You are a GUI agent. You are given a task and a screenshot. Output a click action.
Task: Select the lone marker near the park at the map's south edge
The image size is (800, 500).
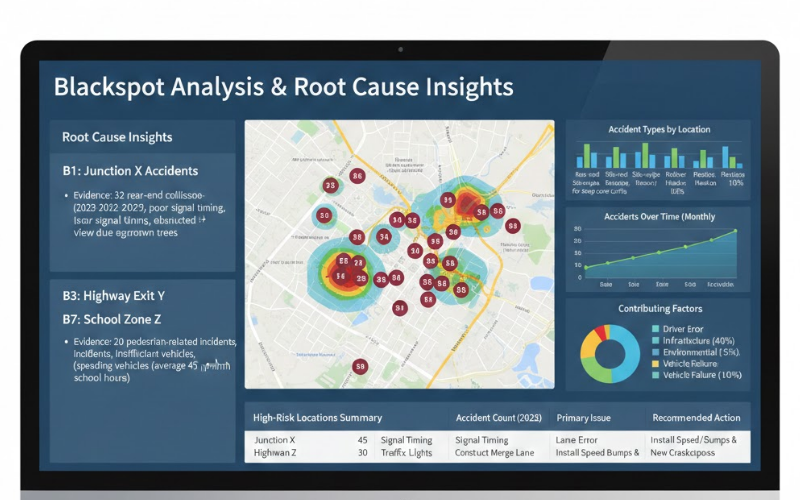(360, 366)
